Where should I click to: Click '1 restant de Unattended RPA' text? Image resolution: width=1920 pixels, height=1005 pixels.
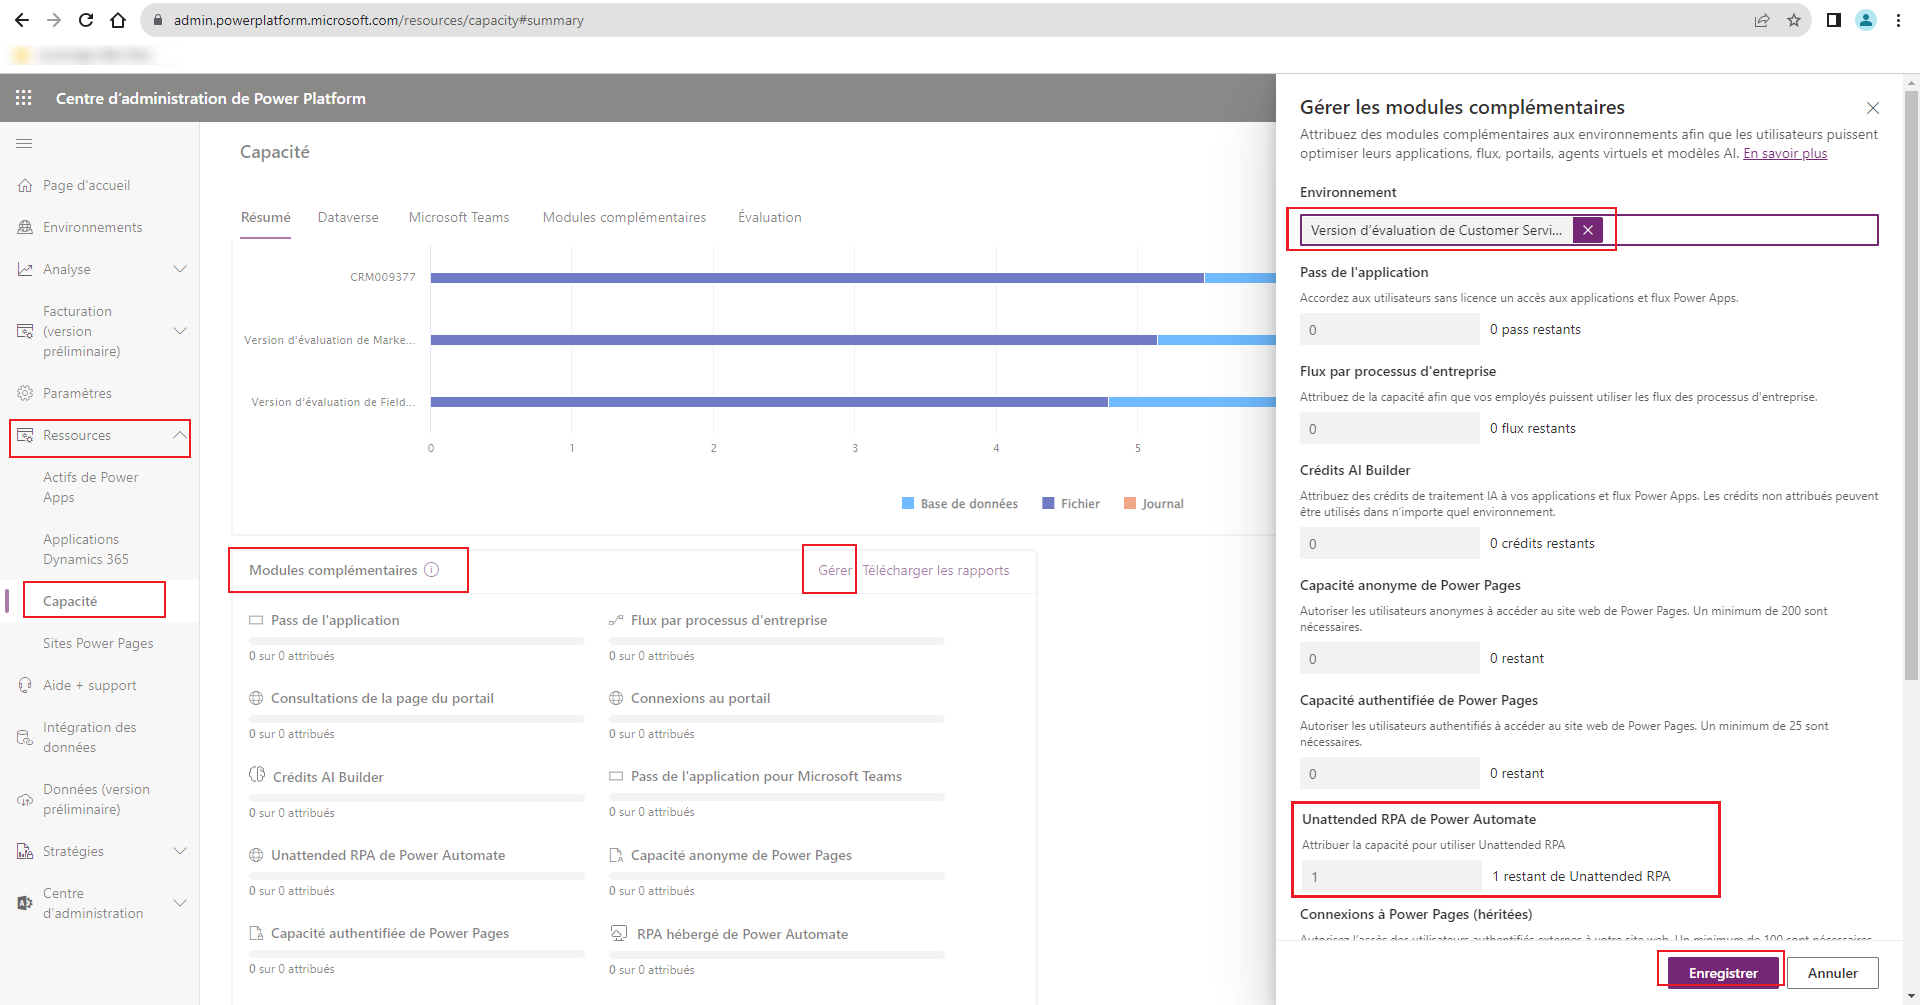[1581, 876]
